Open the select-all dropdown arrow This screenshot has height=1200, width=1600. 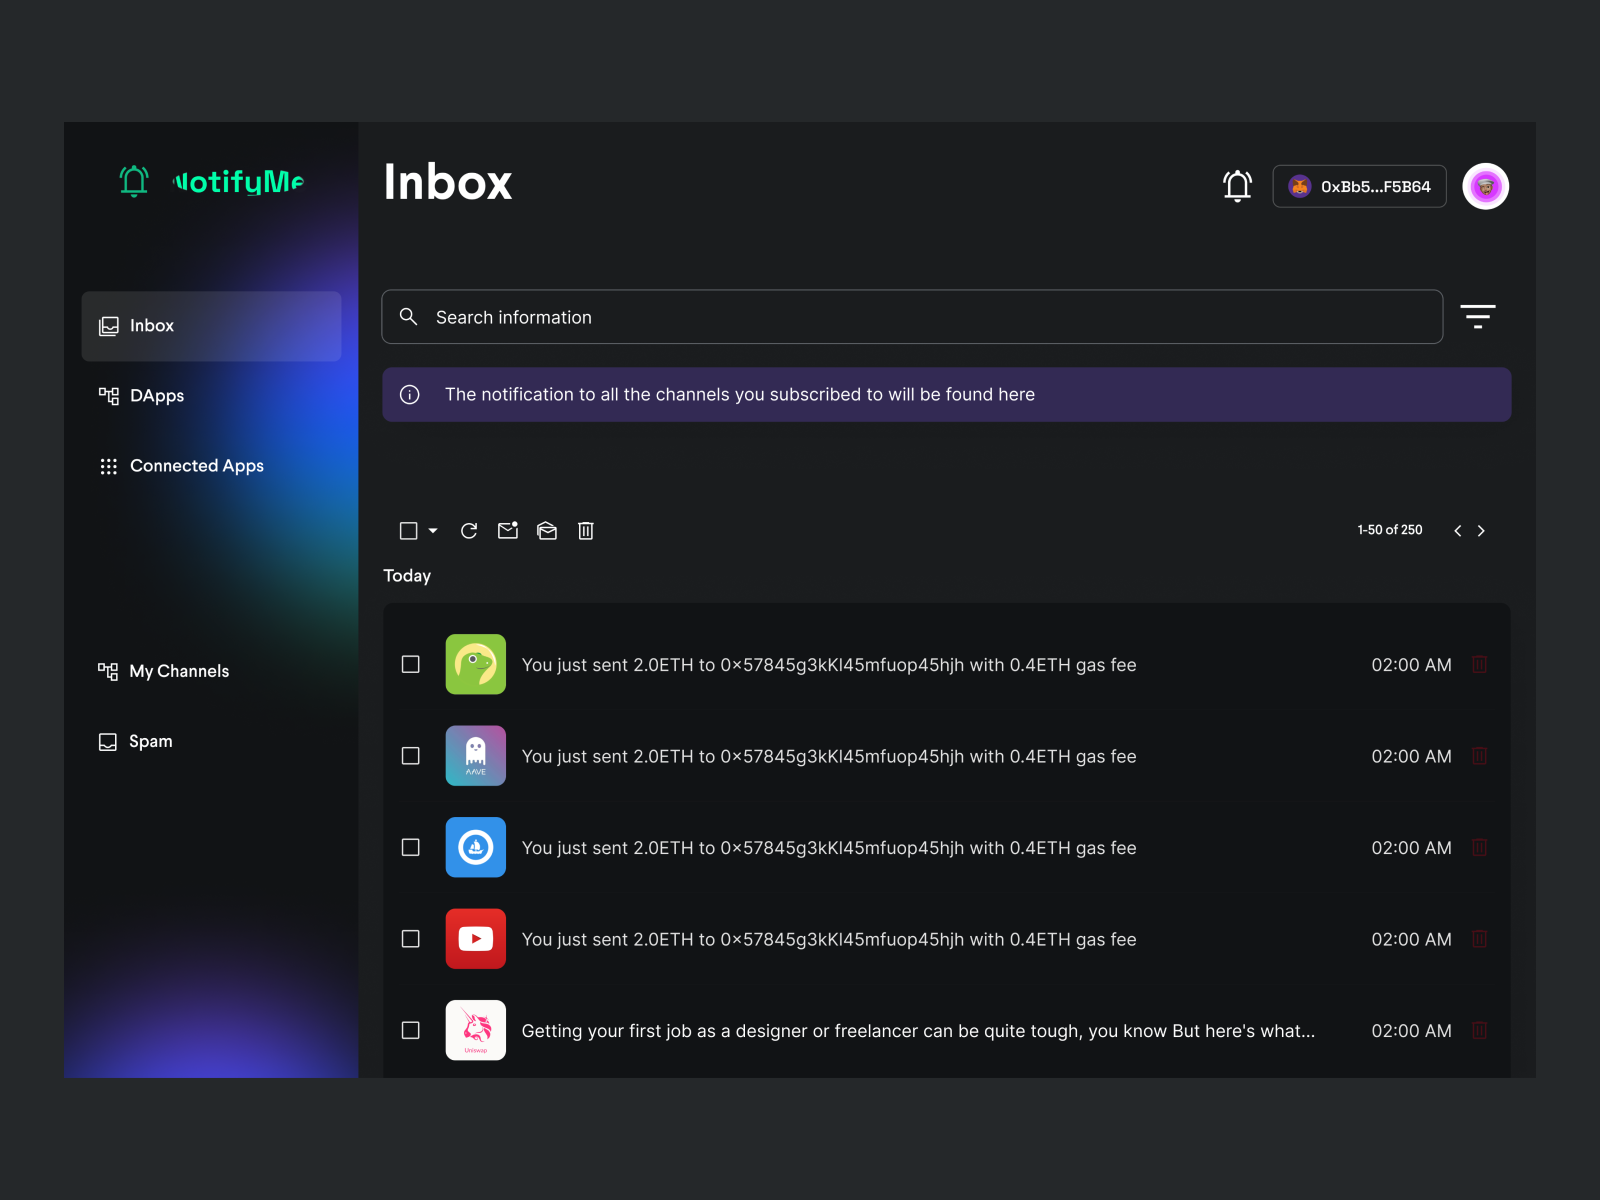tap(432, 531)
